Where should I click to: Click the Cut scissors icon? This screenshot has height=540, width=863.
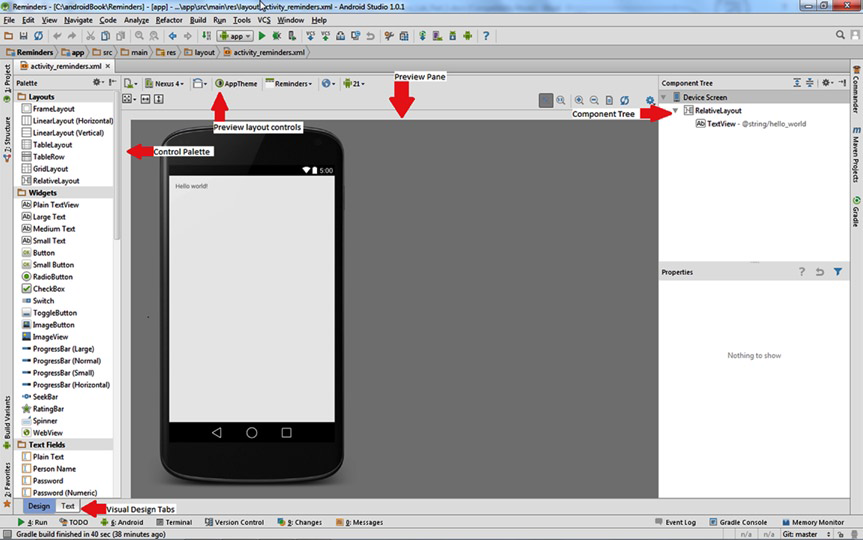(91, 36)
